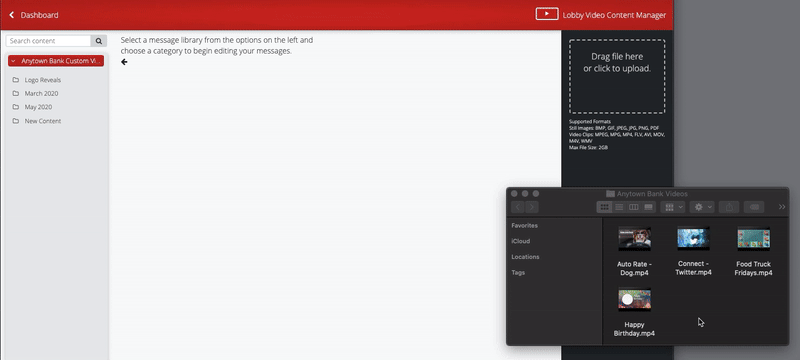Open the Finder group-by dropdown
Screen dimensions: 800x360
673,207
